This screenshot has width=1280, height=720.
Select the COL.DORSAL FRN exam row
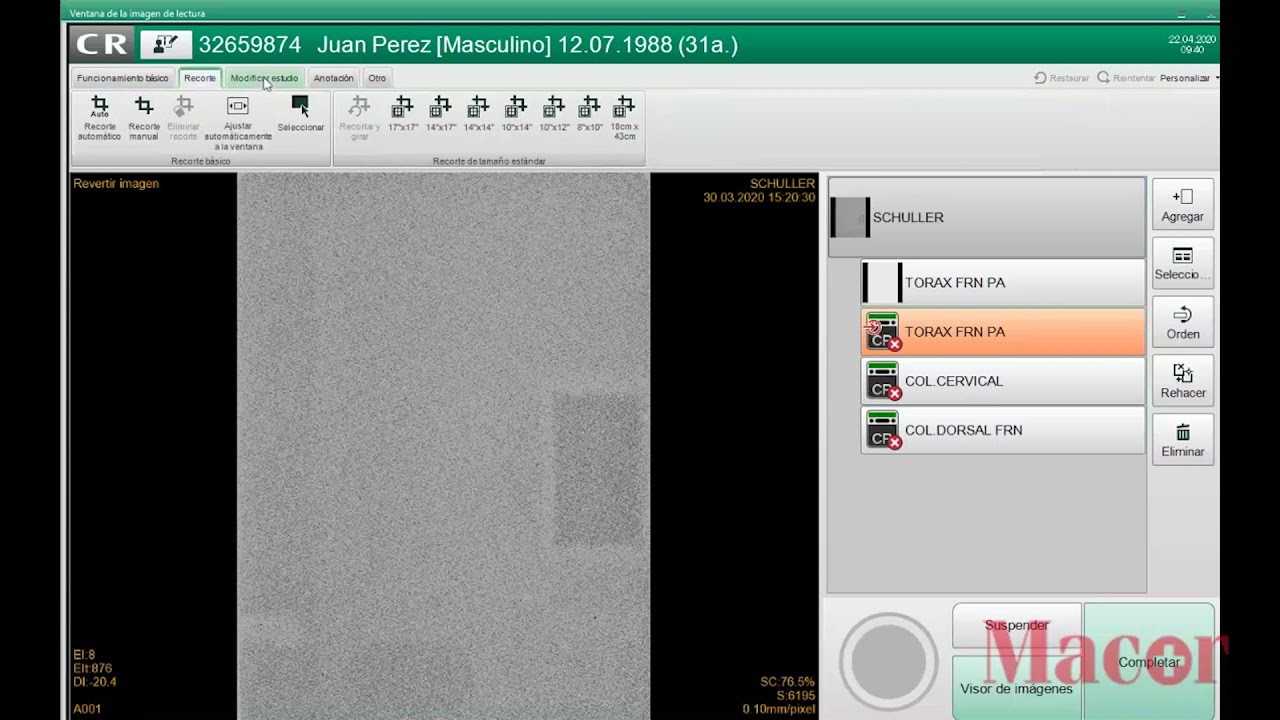(1003, 430)
